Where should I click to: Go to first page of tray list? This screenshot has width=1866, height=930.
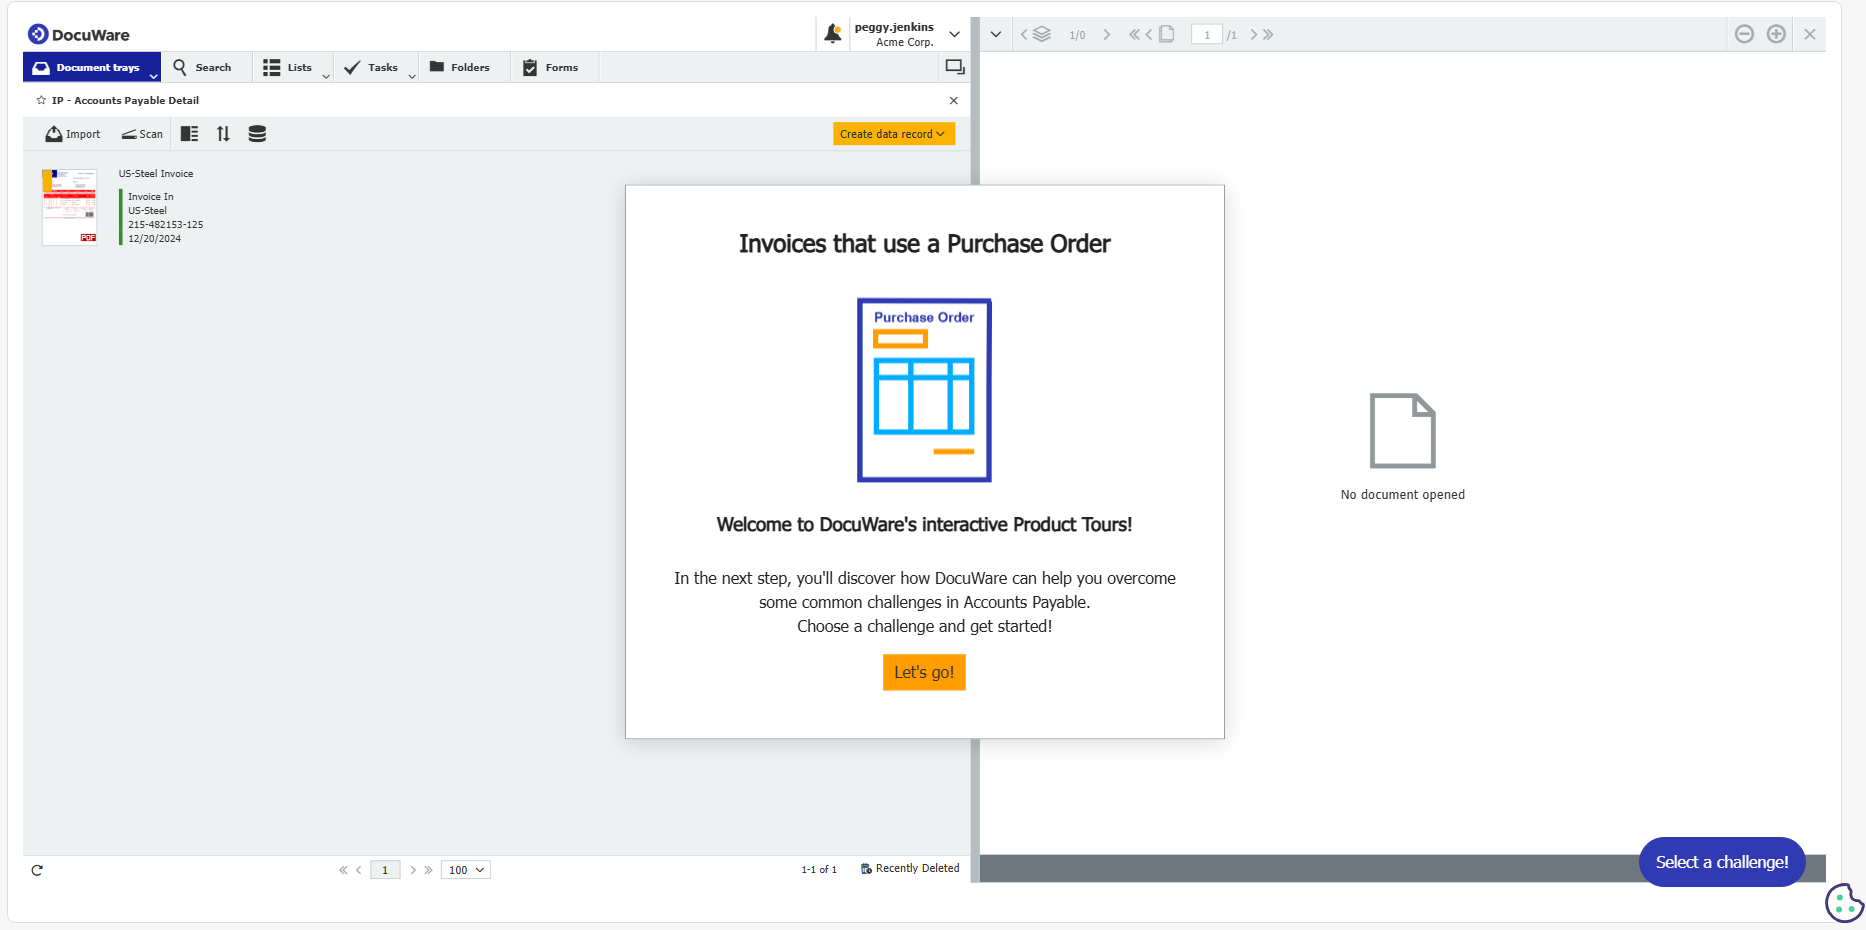(343, 870)
